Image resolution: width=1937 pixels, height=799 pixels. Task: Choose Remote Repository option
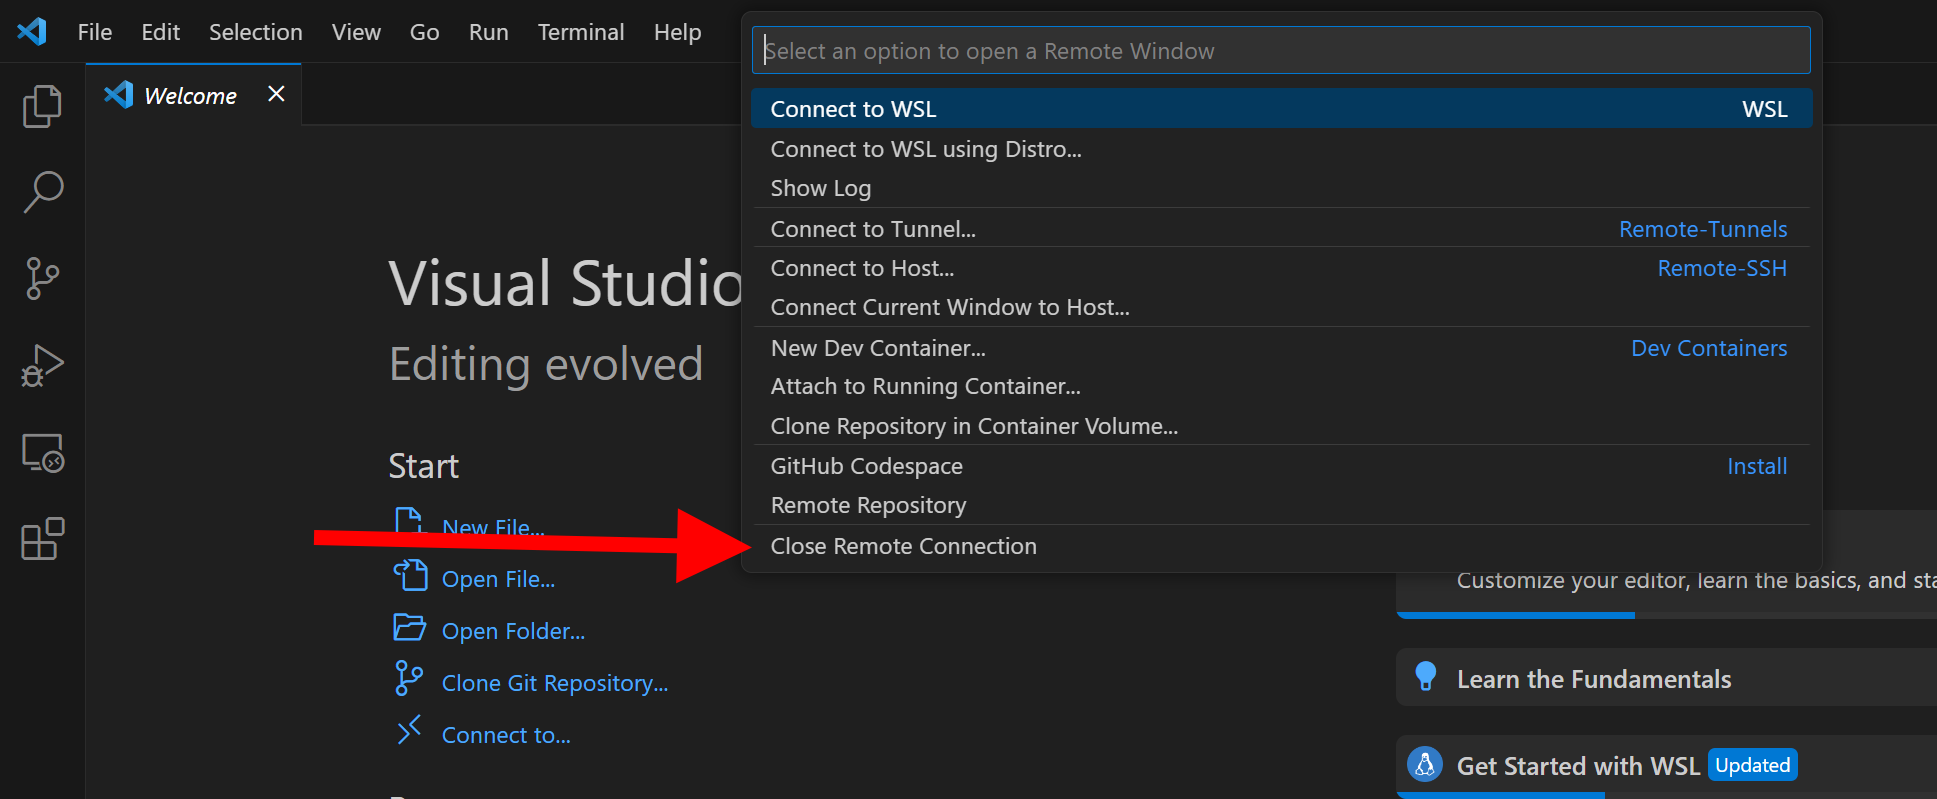click(1281, 505)
